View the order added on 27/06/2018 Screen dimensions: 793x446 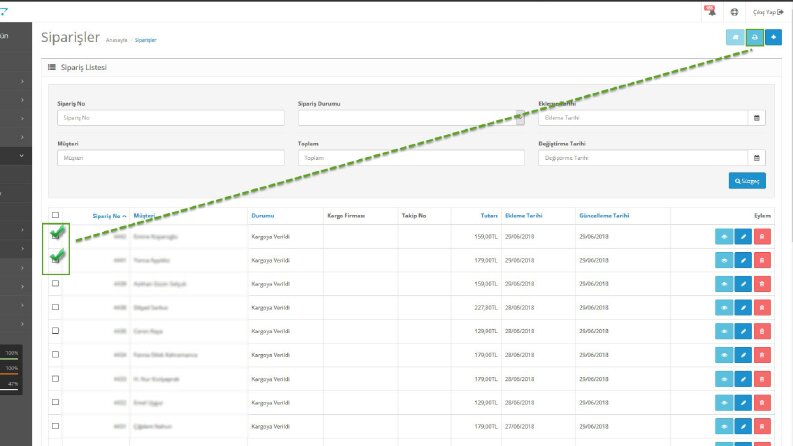(x=724, y=426)
